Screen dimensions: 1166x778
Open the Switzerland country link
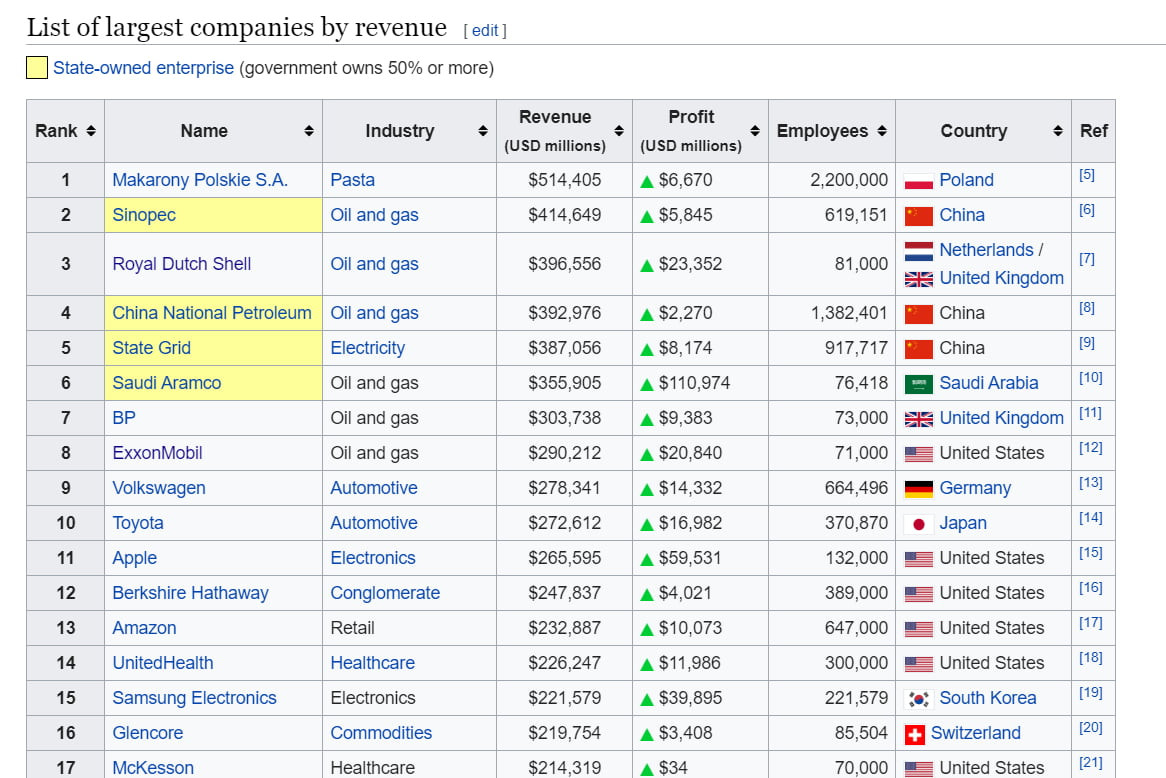976,733
